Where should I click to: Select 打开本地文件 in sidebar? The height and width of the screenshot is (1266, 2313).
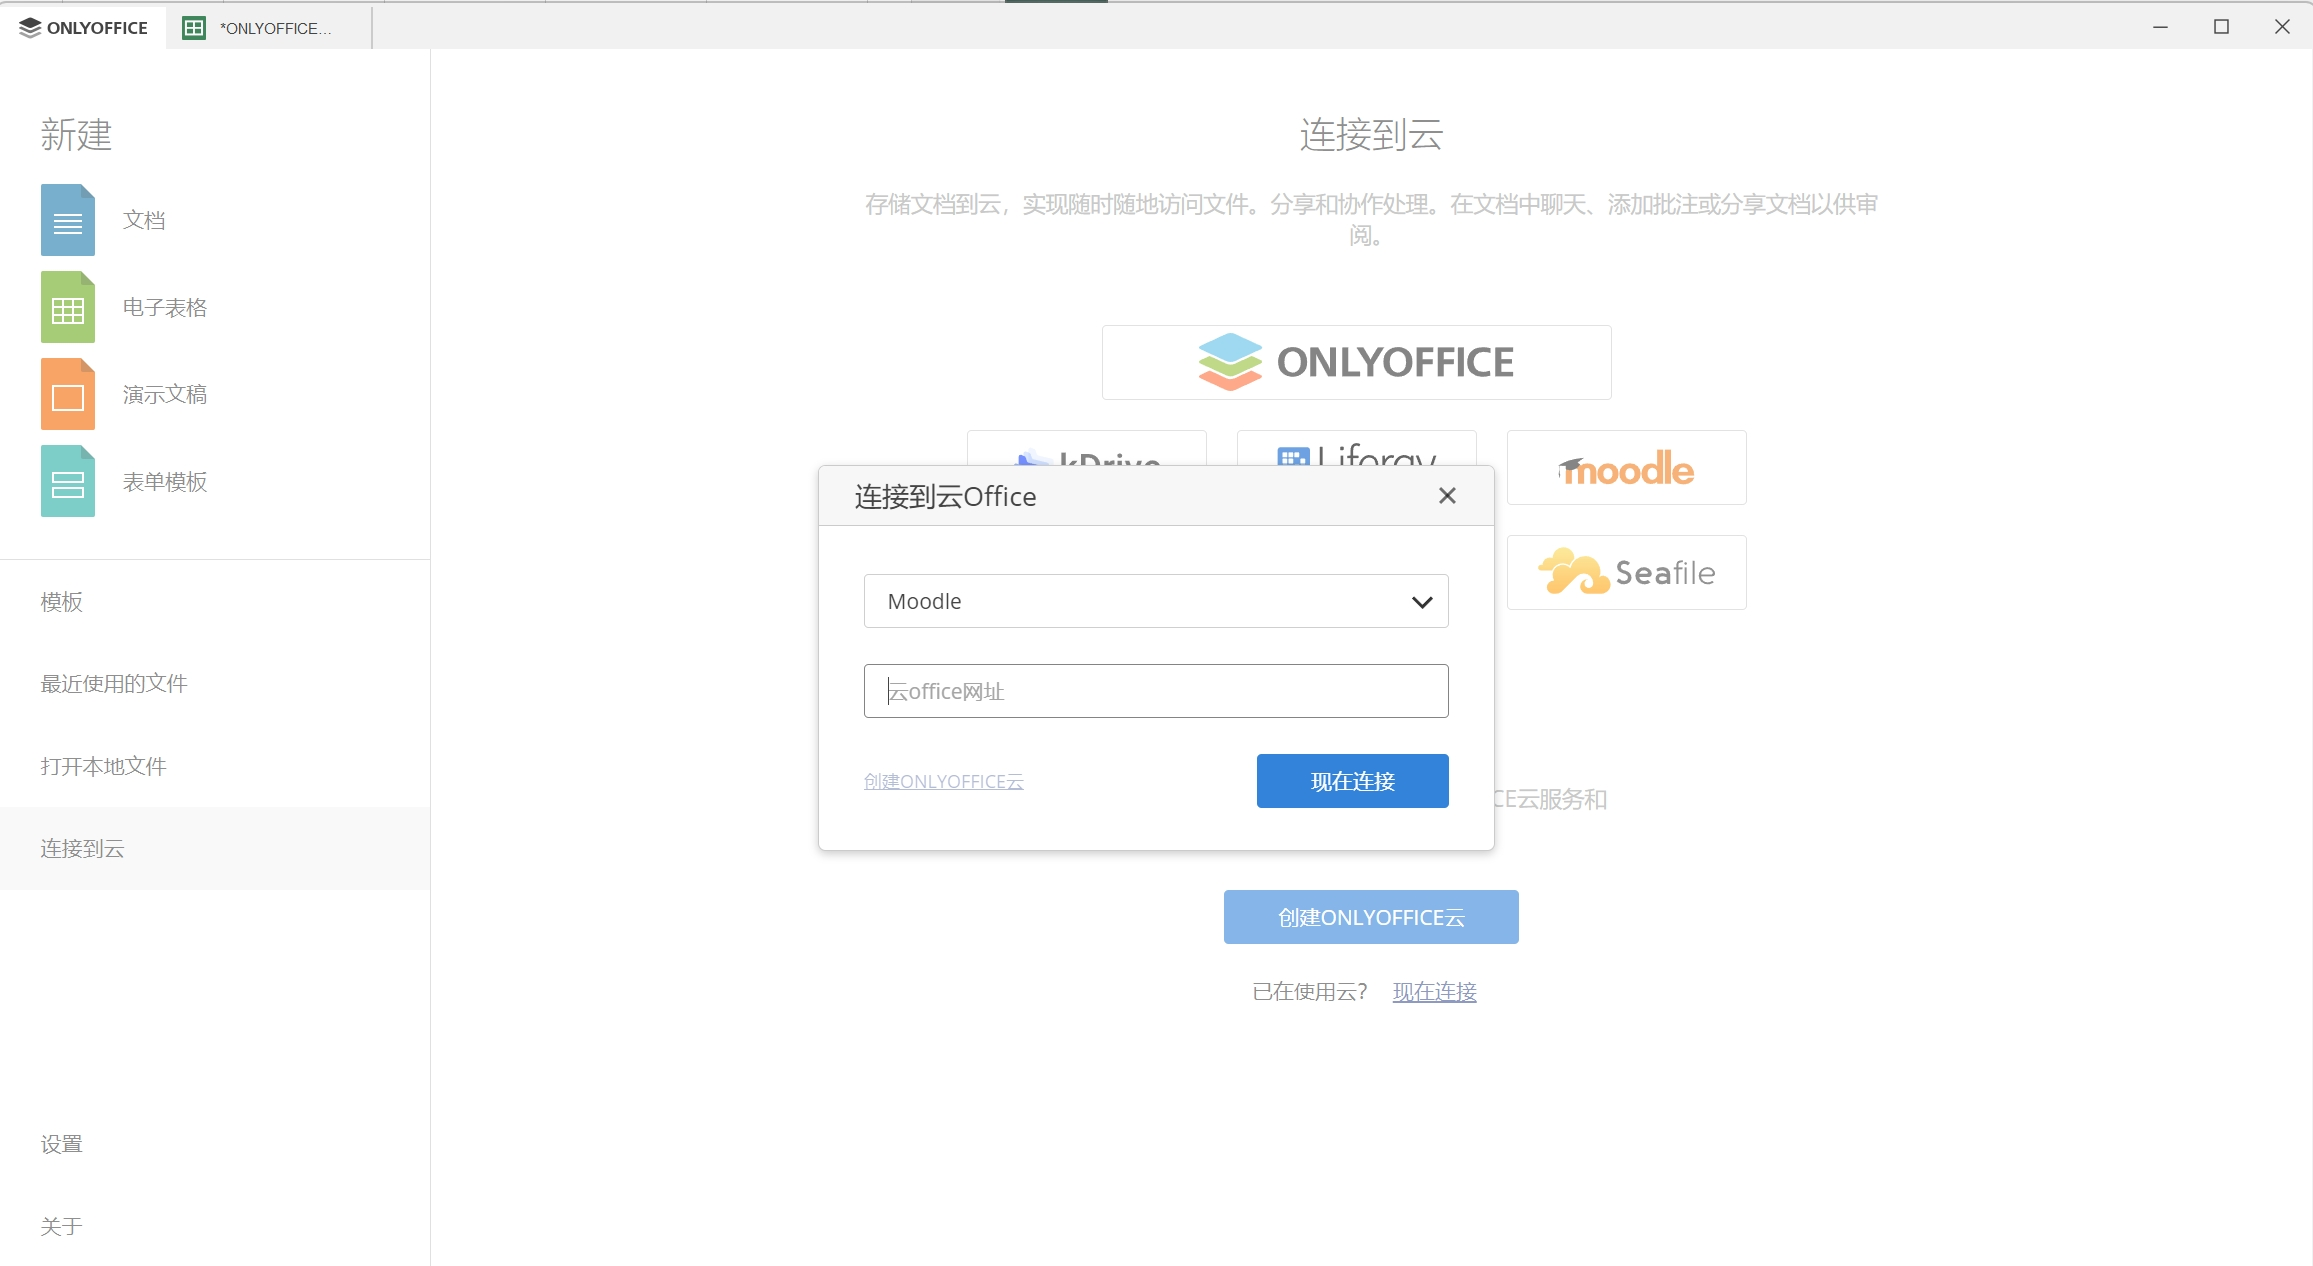click(215, 766)
